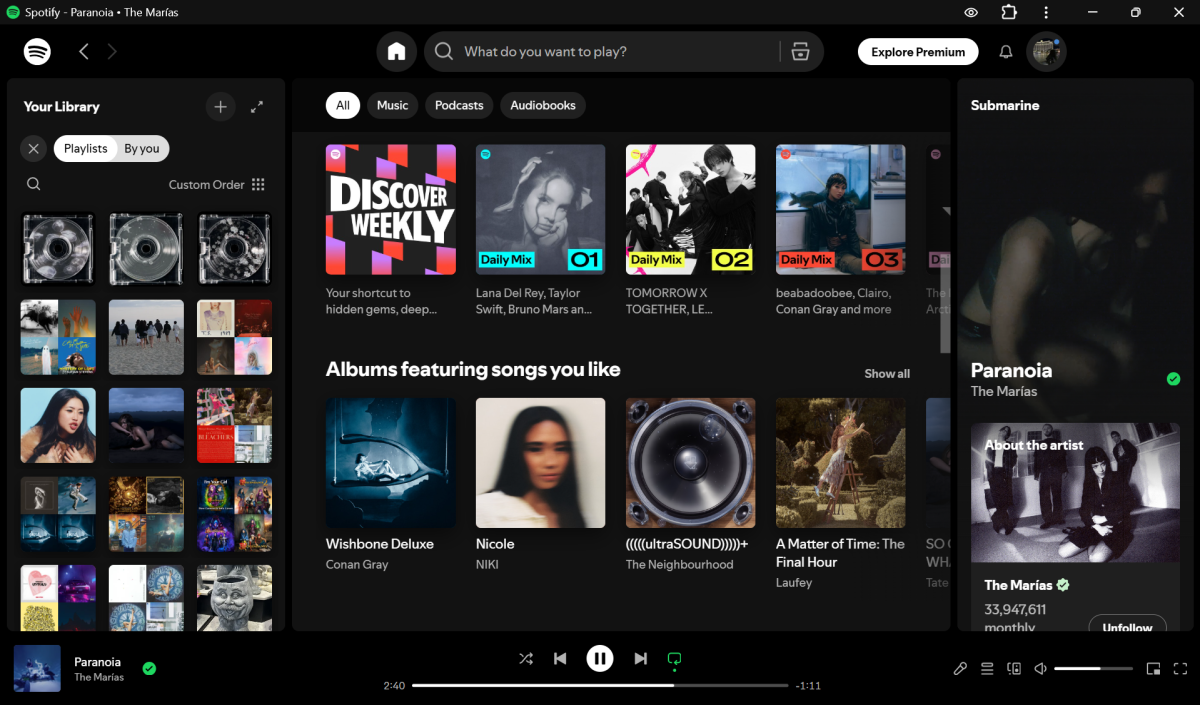
Task: Select the Audiobooks filter tab
Action: [x=543, y=105]
